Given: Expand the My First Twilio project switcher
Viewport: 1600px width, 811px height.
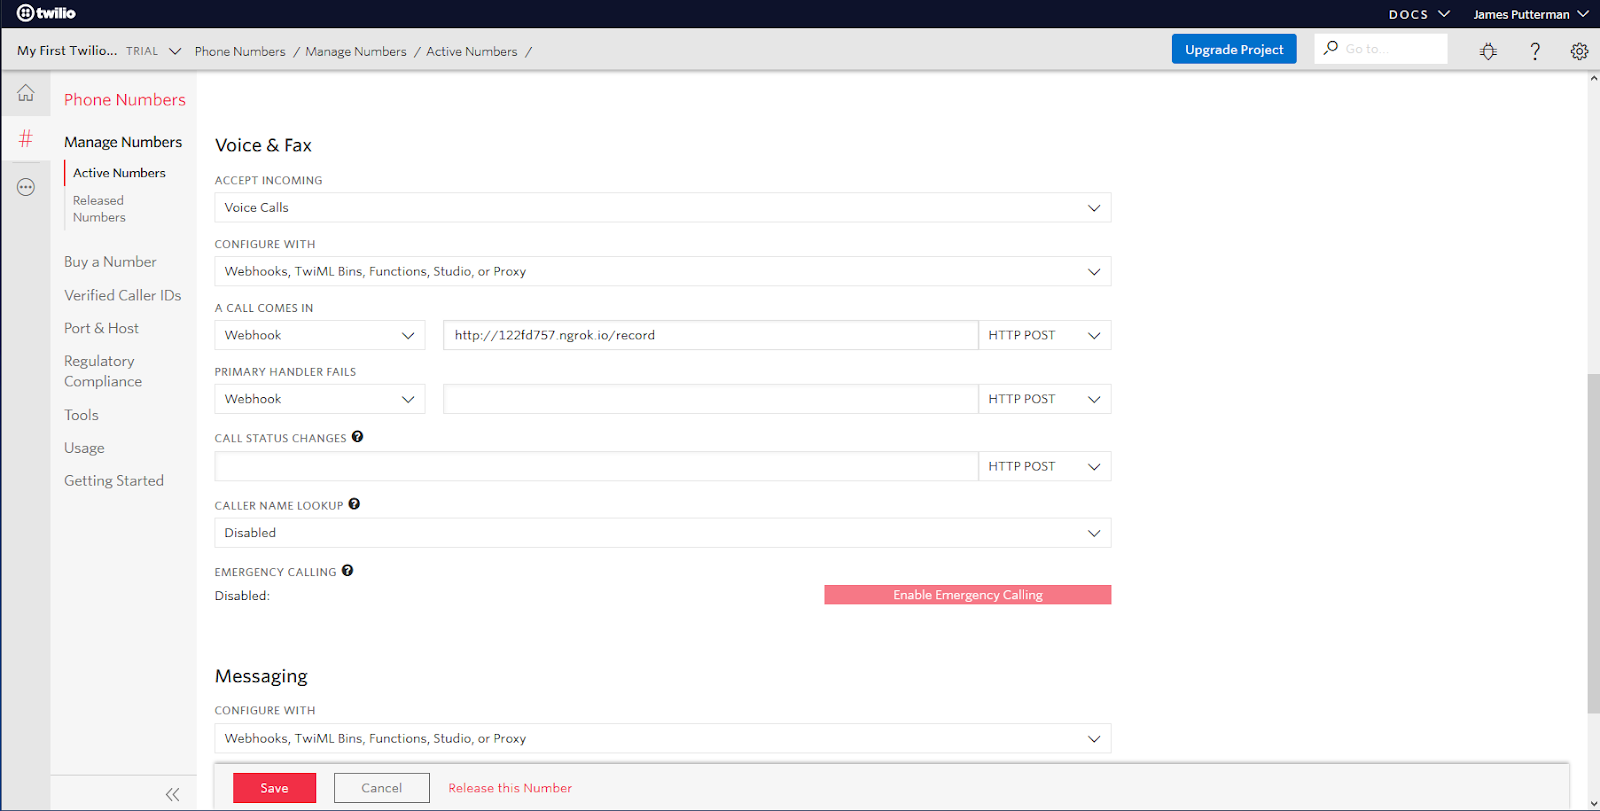Looking at the screenshot, I should [99, 51].
